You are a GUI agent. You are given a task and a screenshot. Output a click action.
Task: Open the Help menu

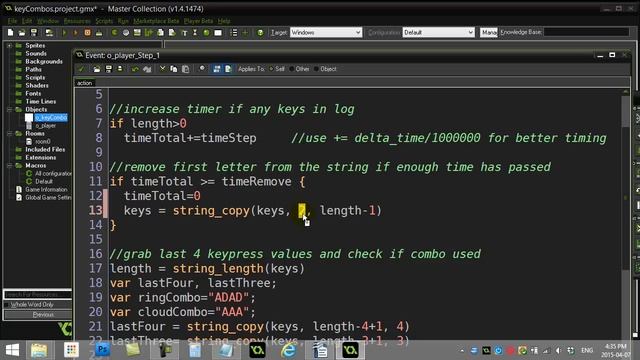(224, 21)
